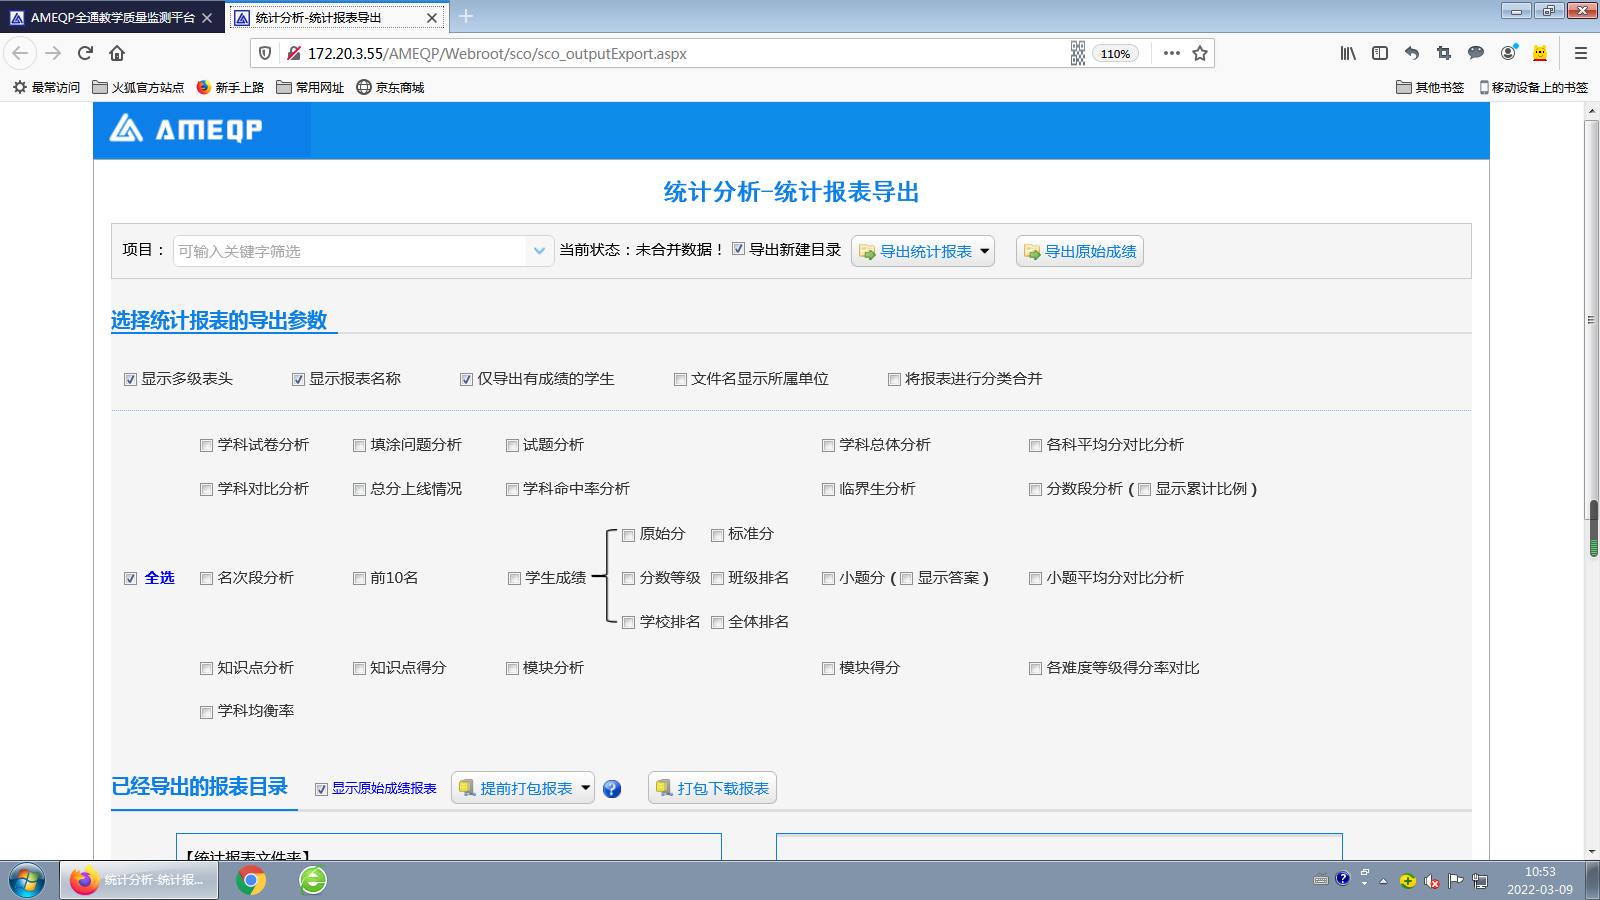Toggle 显示多级表头 checkbox
This screenshot has width=1600, height=900.
click(x=130, y=379)
